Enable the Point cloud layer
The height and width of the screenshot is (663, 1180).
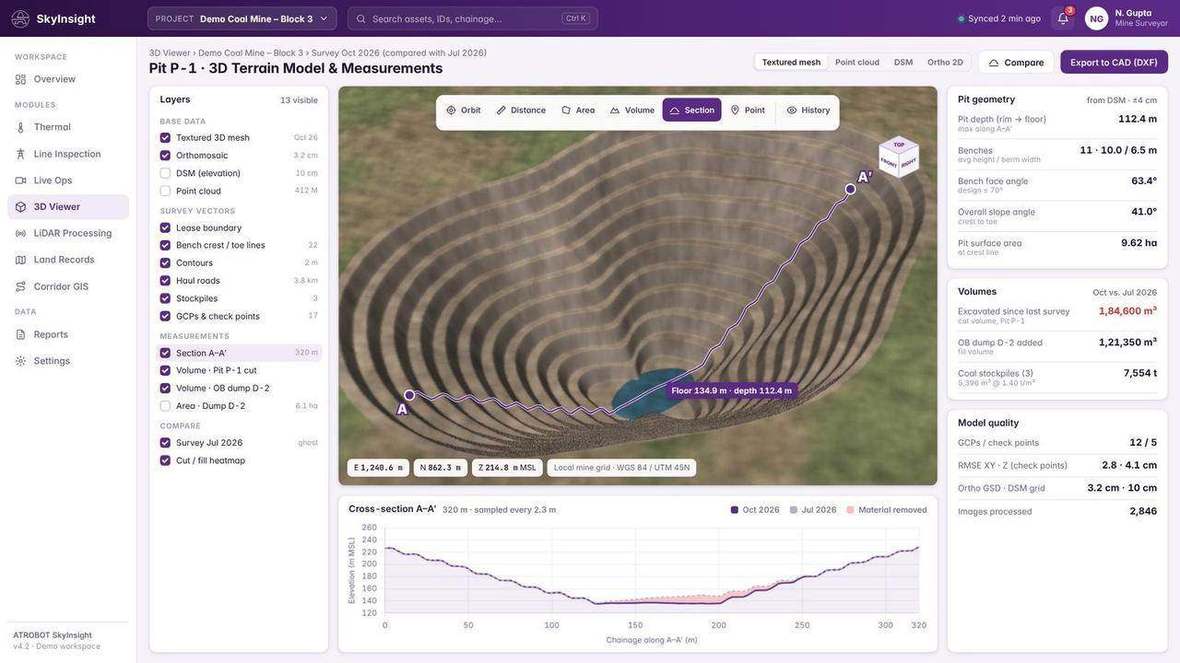click(165, 191)
